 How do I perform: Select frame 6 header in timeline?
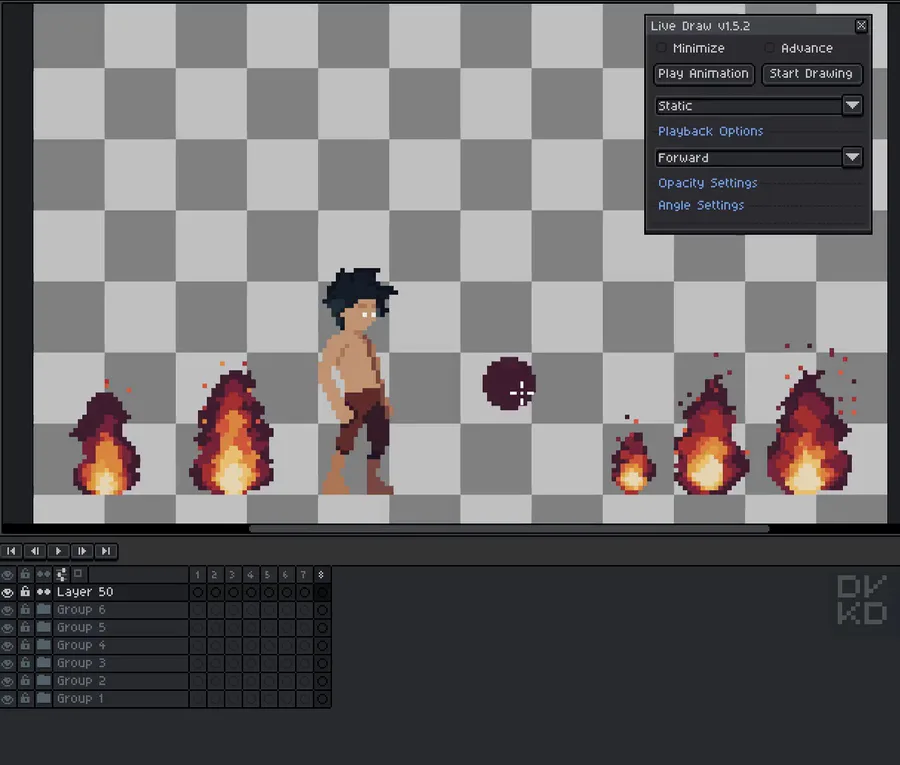286,574
